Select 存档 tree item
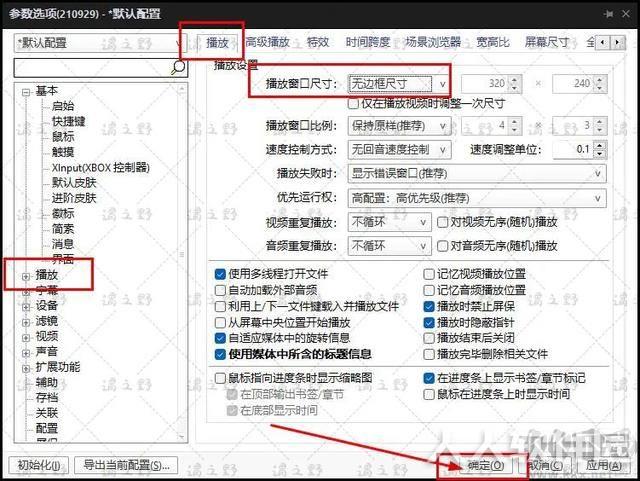The height and width of the screenshot is (481, 640). (47, 398)
